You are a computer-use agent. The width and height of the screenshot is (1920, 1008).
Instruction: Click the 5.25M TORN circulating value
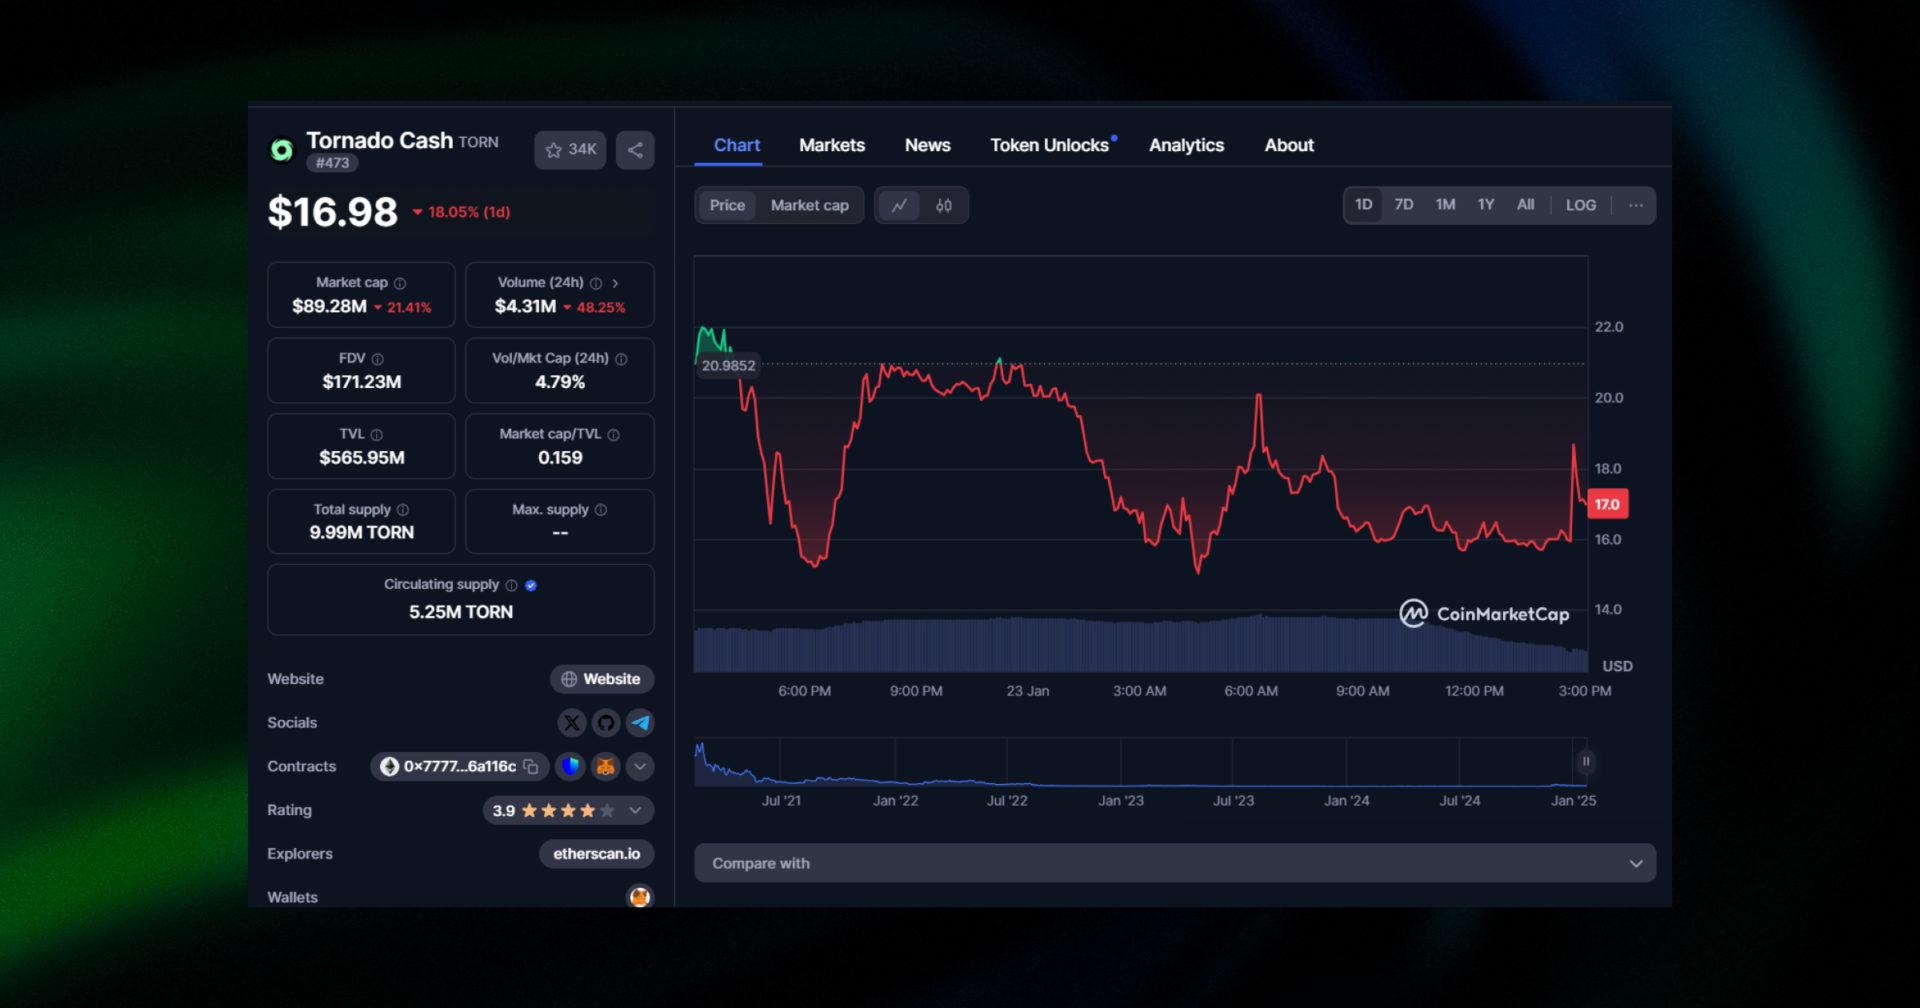(461, 612)
